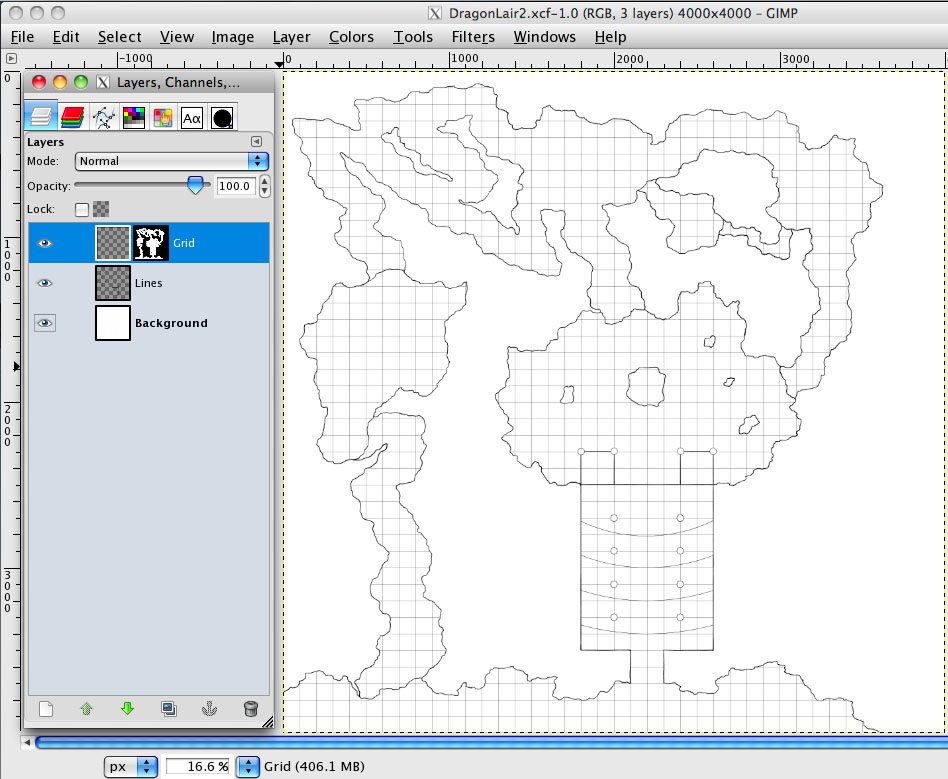The width and height of the screenshot is (948, 779).
Task: Click the dock tab configuration button
Action: [x=256, y=142]
